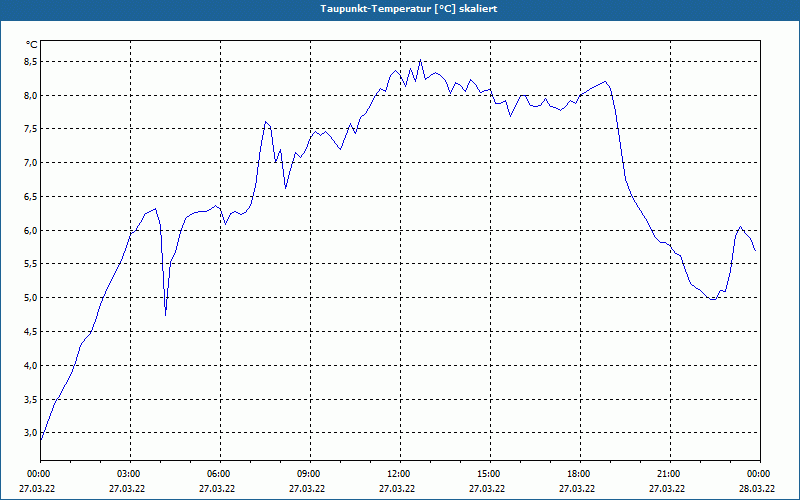Click the 4,0 temperature axis label

(x=32, y=365)
